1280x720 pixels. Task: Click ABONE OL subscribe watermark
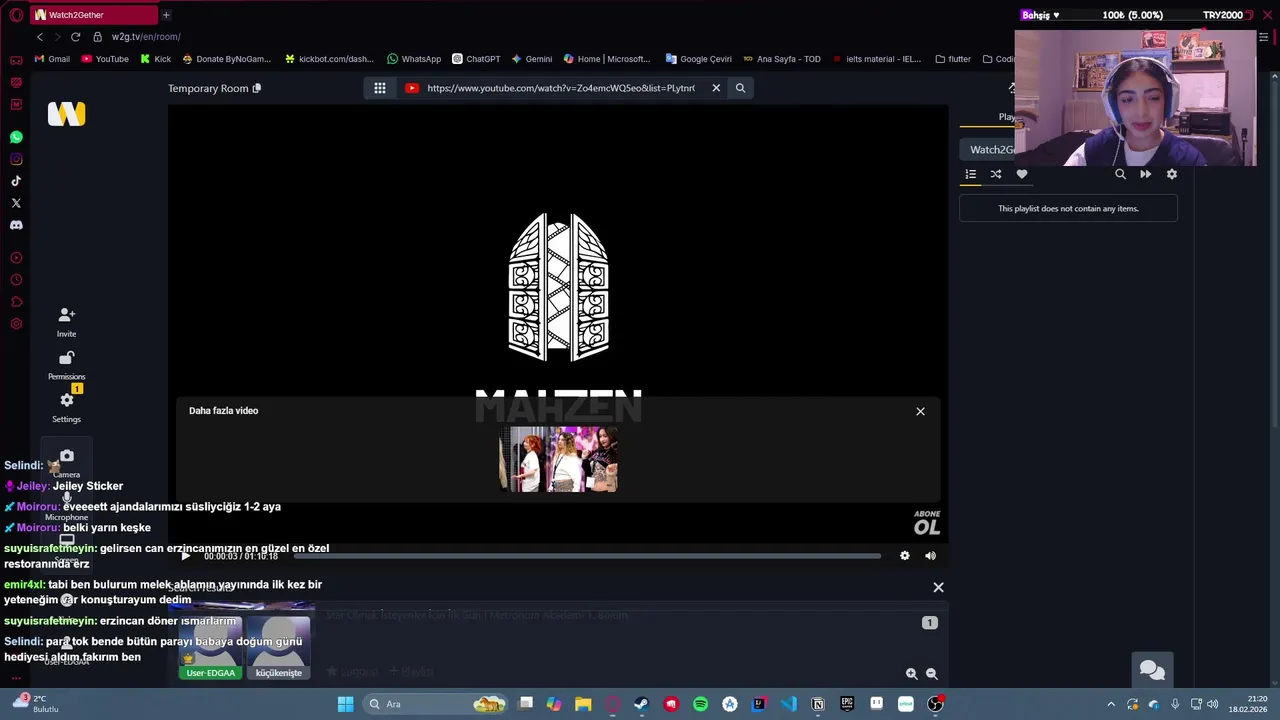pos(927,523)
